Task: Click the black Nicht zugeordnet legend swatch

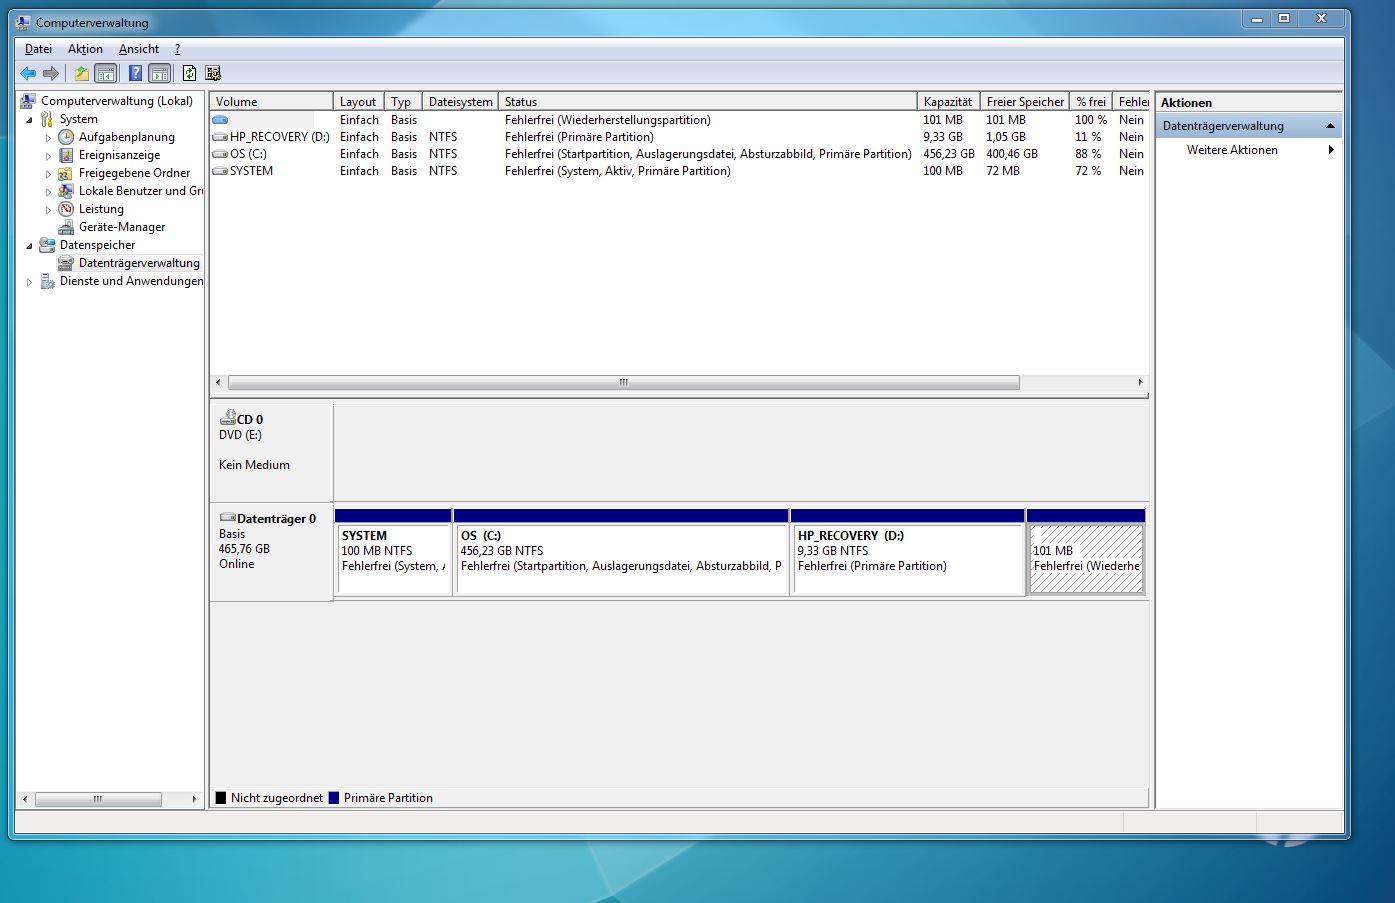Action: pyautogui.click(x=221, y=798)
